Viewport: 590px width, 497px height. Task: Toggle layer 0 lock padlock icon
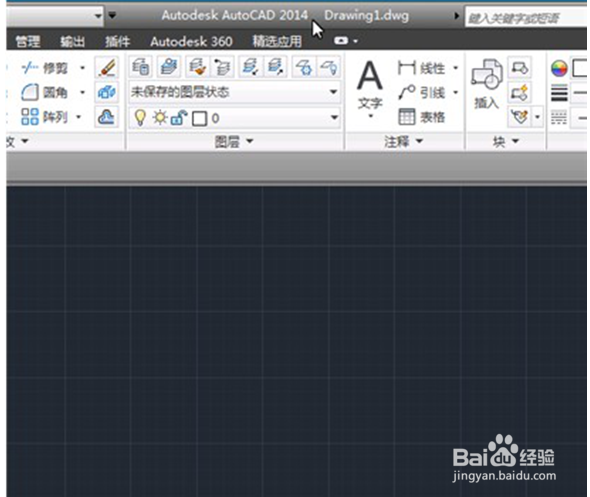tap(179, 118)
